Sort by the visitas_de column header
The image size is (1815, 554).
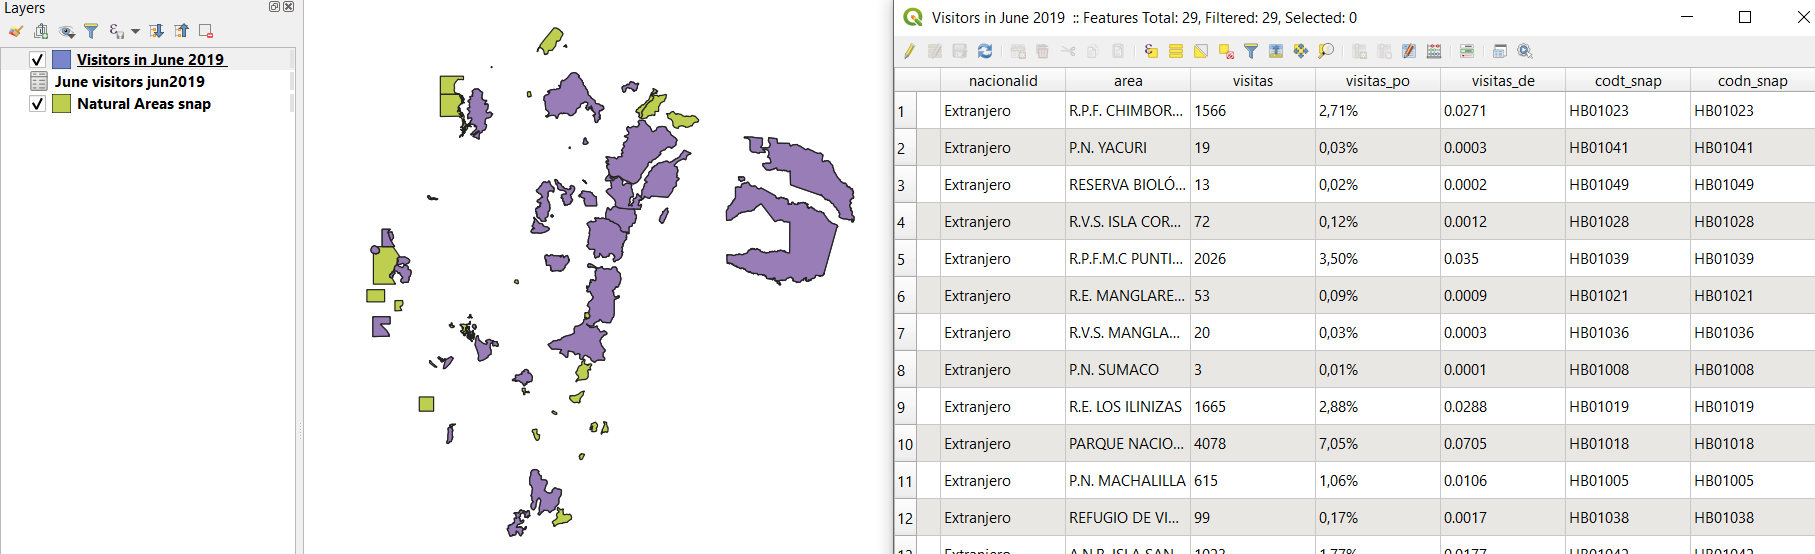click(x=1503, y=80)
